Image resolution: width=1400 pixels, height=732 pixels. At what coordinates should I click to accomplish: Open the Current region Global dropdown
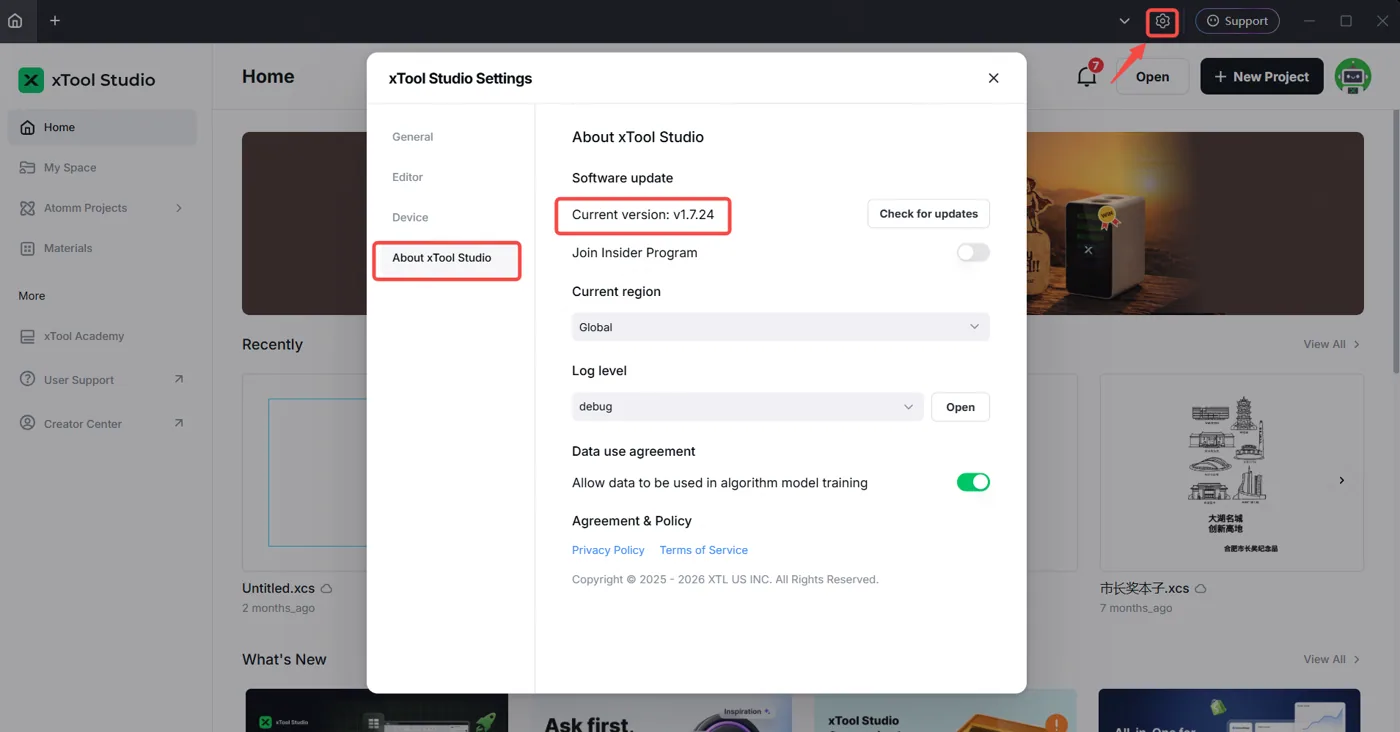tap(780, 327)
